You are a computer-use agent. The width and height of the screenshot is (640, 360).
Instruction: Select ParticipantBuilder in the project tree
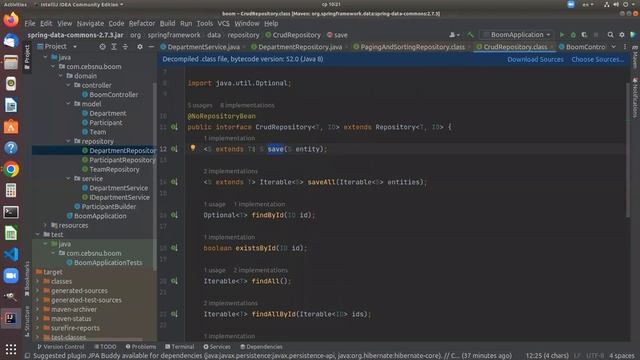pos(105,207)
